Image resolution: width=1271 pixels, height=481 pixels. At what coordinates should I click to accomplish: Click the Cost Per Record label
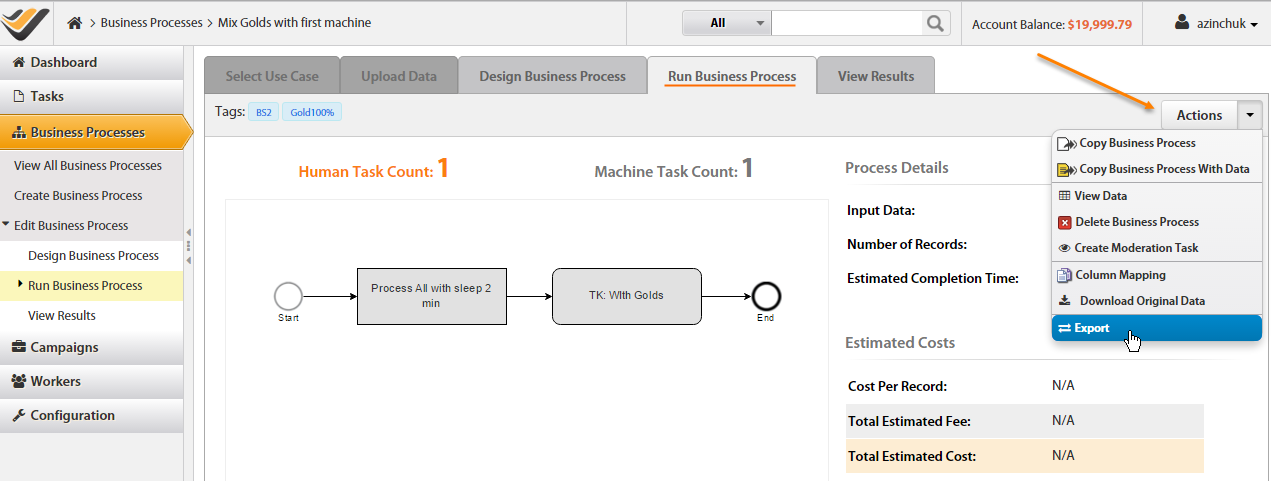tap(897, 386)
